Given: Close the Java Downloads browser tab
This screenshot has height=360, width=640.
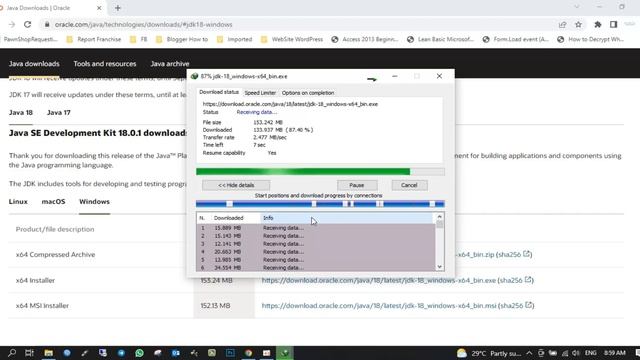Looking at the screenshot, I should [x=99, y=8].
